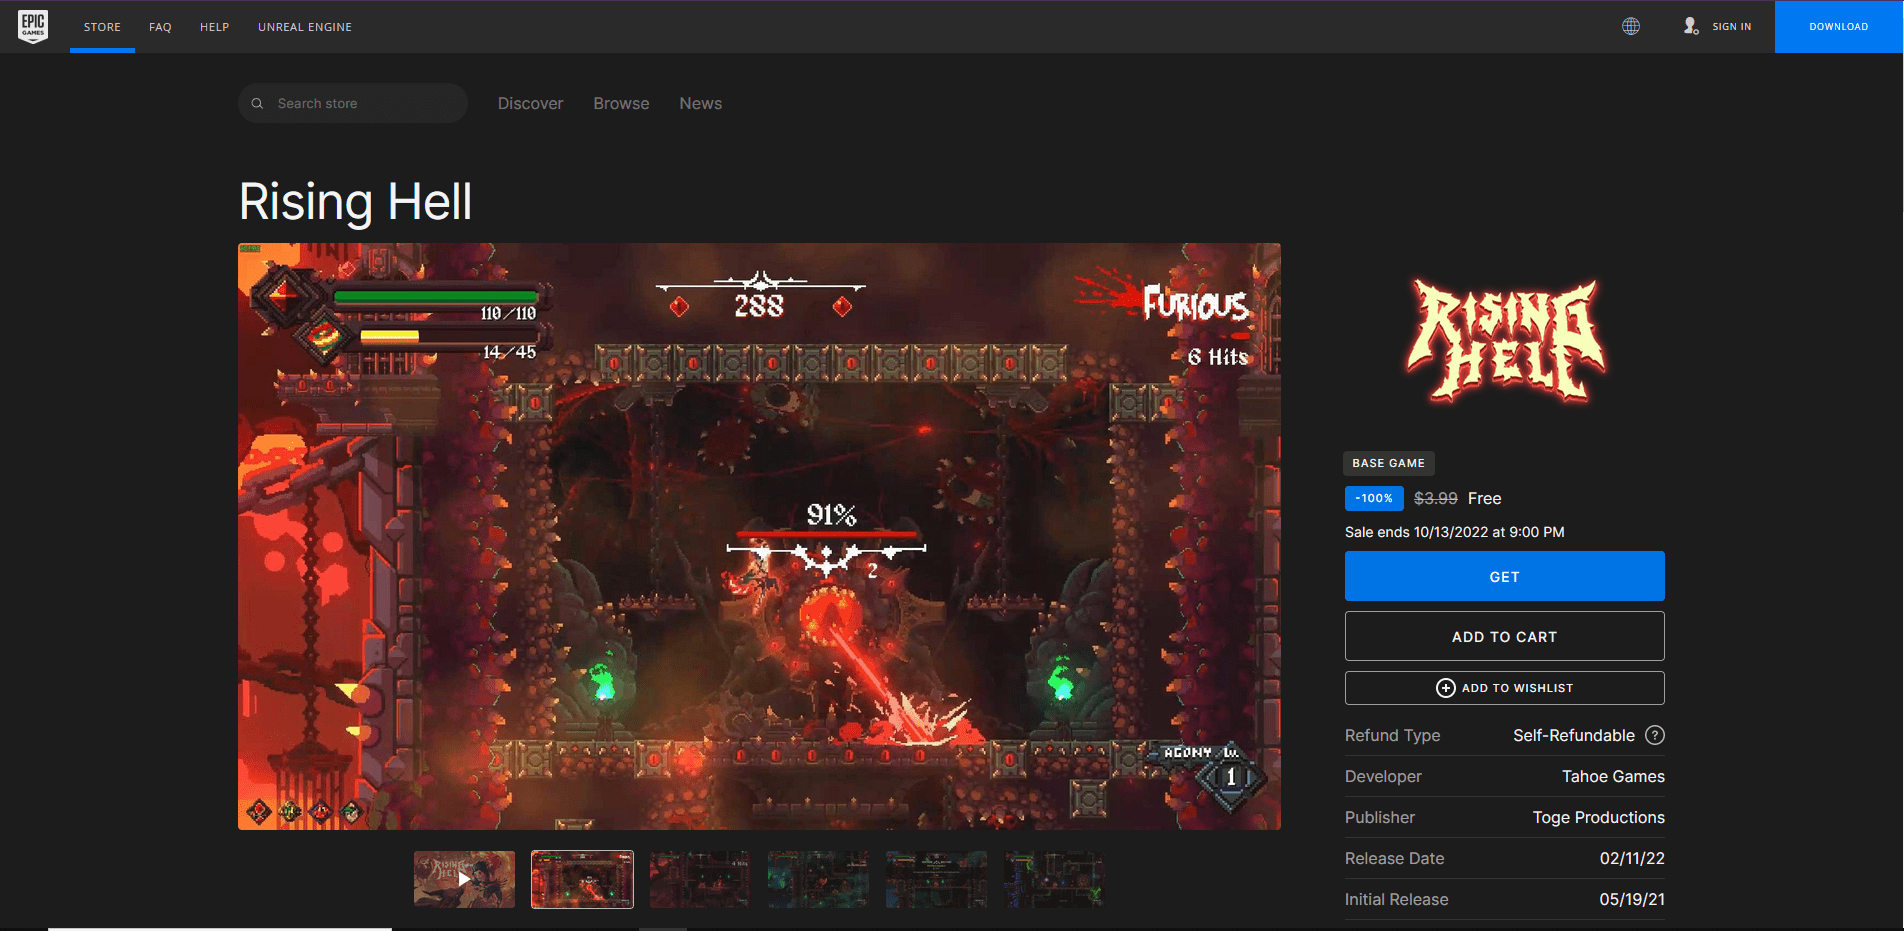Image resolution: width=1904 pixels, height=931 pixels.
Task: Click the Epic Games logo
Action: coord(33,26)
